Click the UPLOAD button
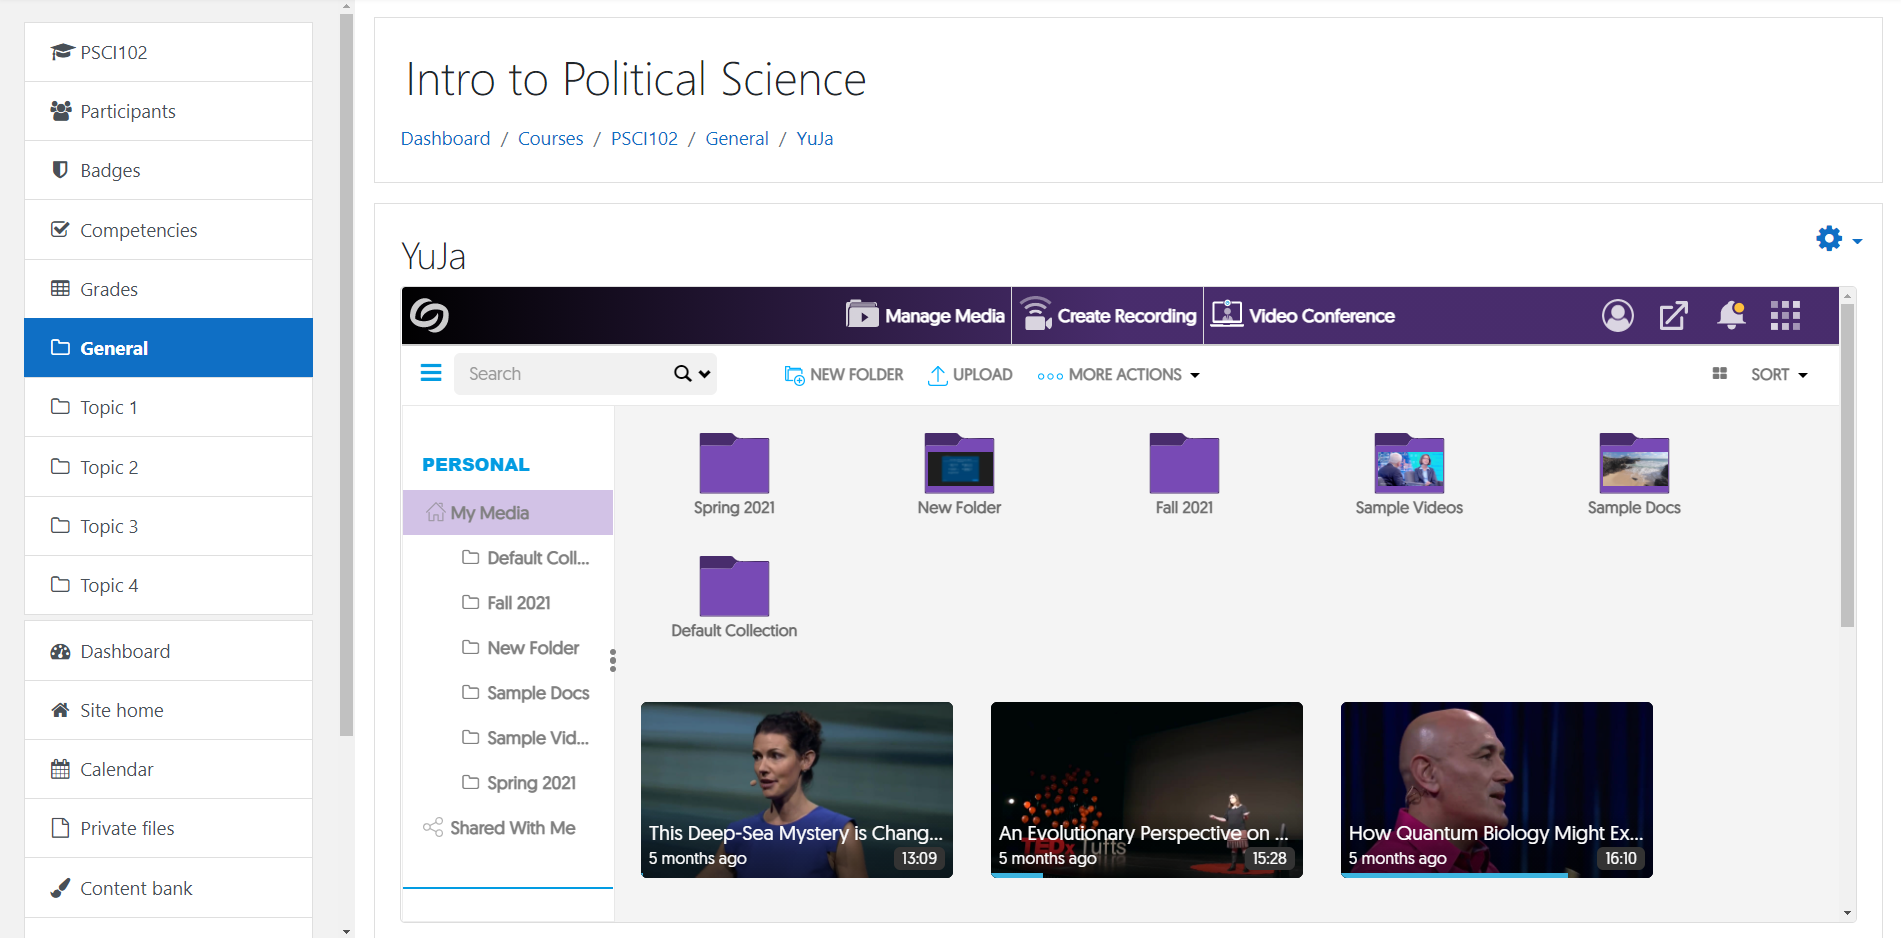1901x938 pixels. 970,375
